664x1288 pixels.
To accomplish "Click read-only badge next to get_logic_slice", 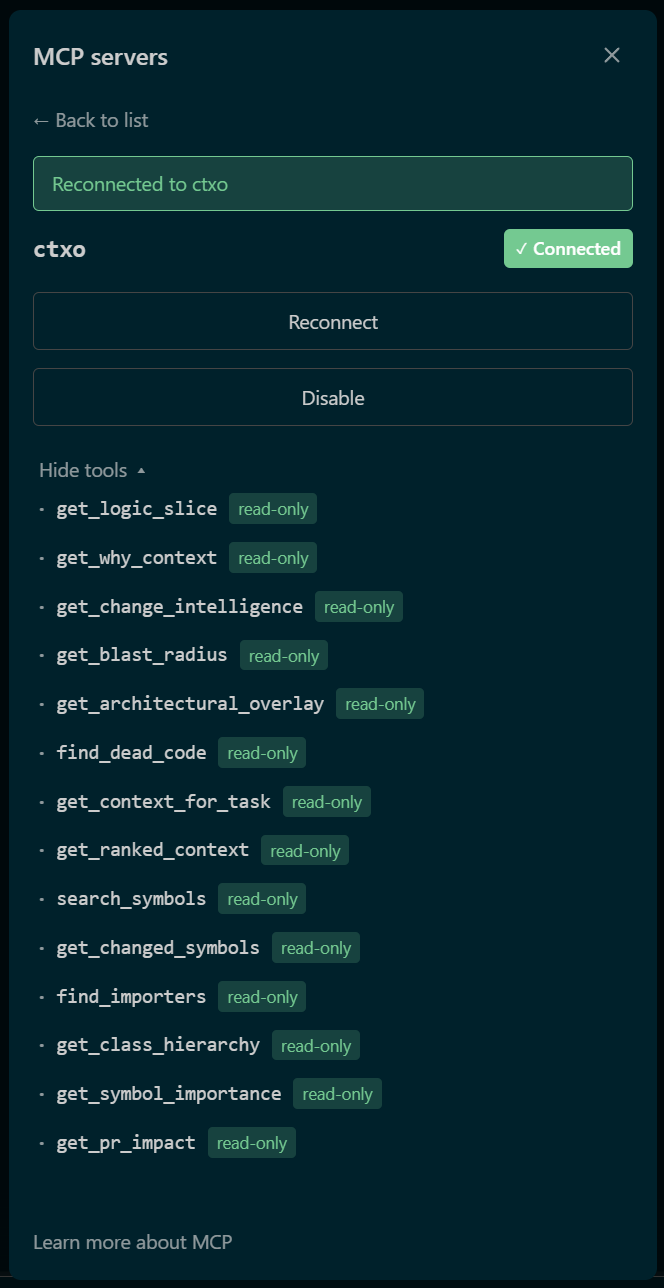I will click(273, 509).
